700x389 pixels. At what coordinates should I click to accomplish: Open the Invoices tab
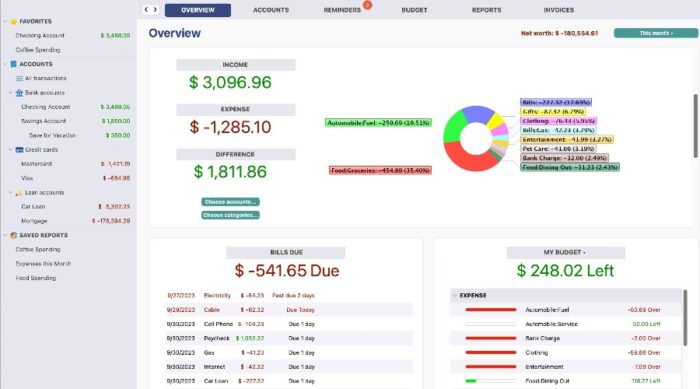pos(559,10)
